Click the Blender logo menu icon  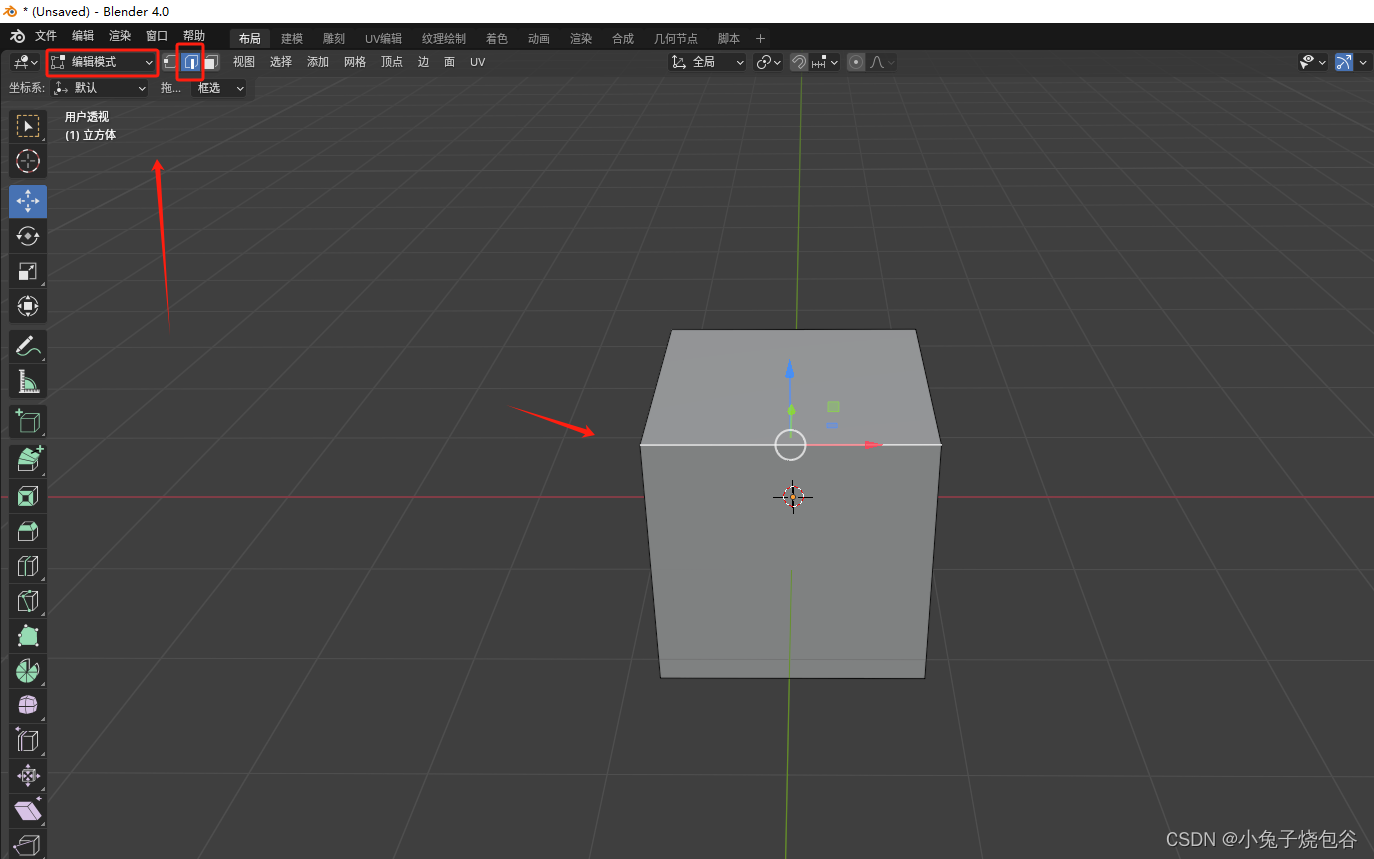point(17,37)
